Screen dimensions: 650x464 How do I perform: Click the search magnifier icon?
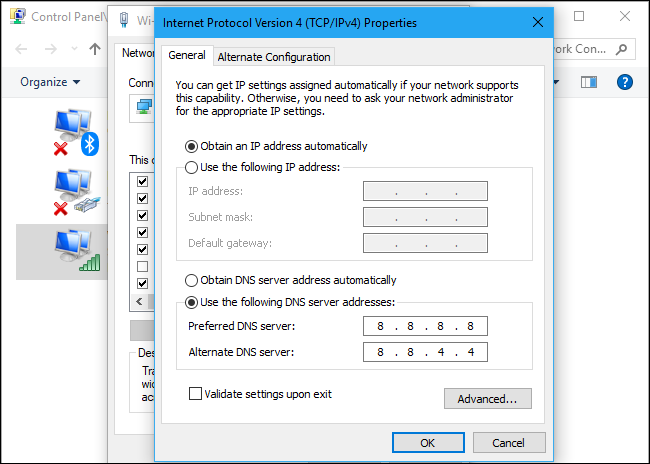(622, 49)
